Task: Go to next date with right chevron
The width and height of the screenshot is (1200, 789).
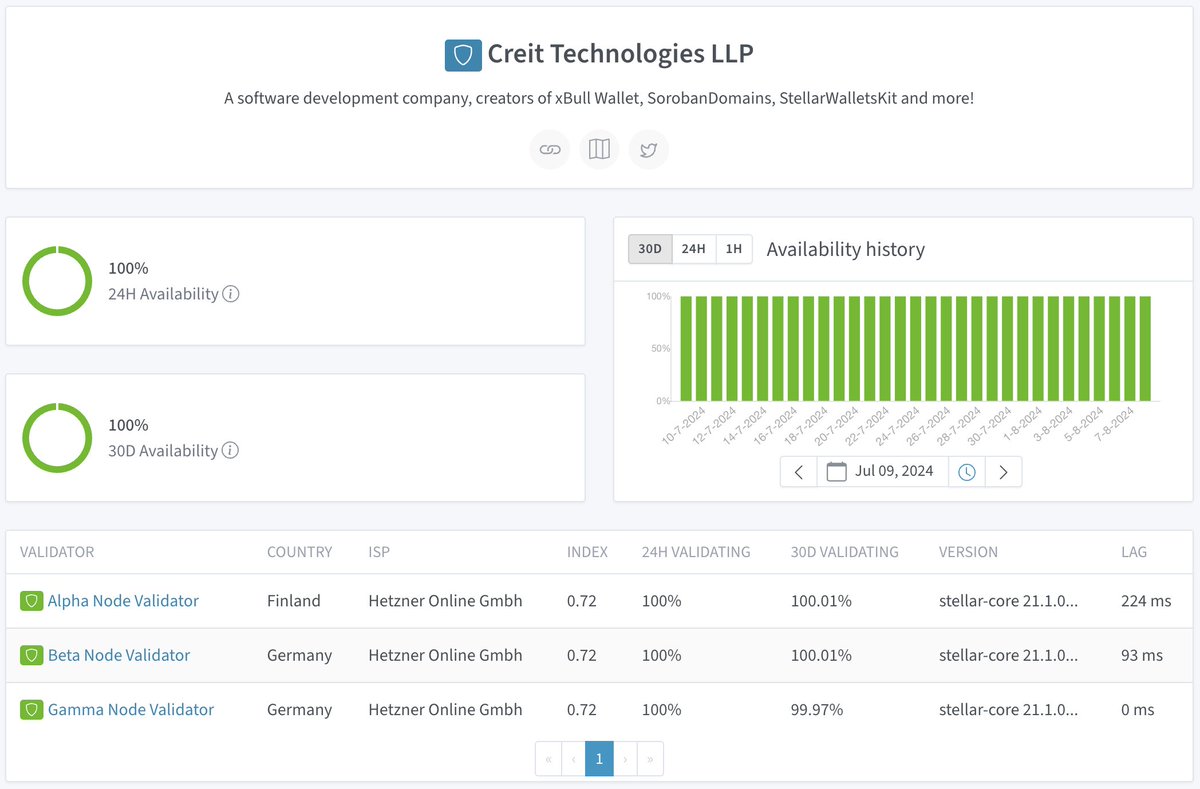Action: pyautogui.click(x=1004, y=472)
